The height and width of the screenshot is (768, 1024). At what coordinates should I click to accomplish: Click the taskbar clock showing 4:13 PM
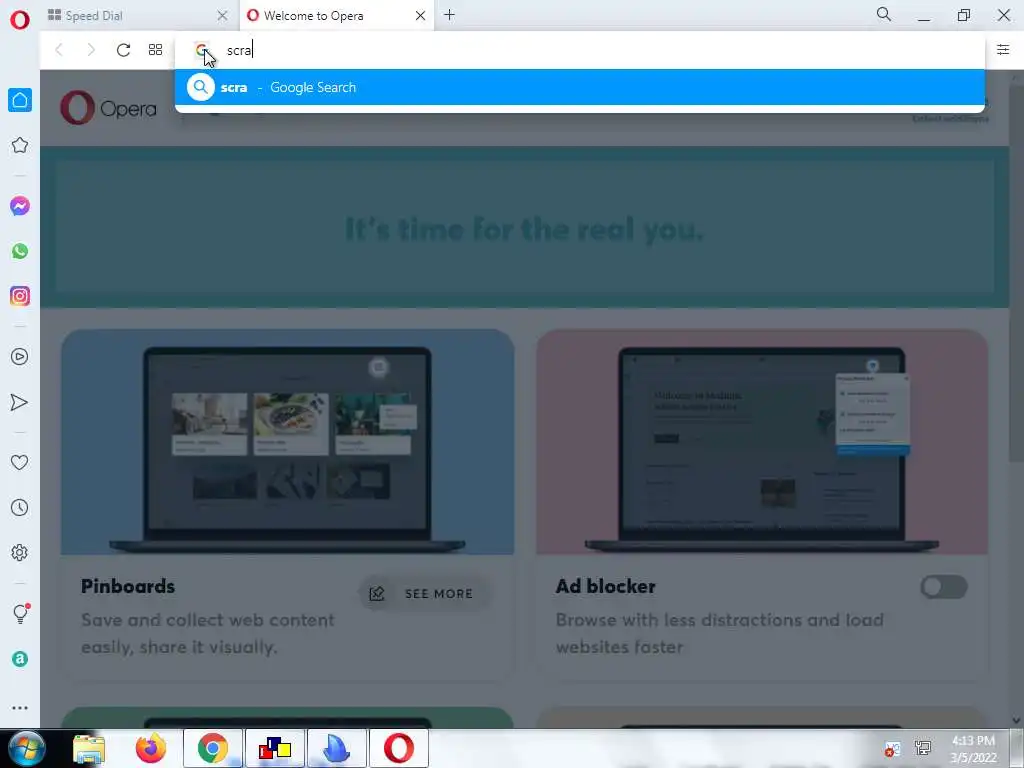(x=973, y=749)
